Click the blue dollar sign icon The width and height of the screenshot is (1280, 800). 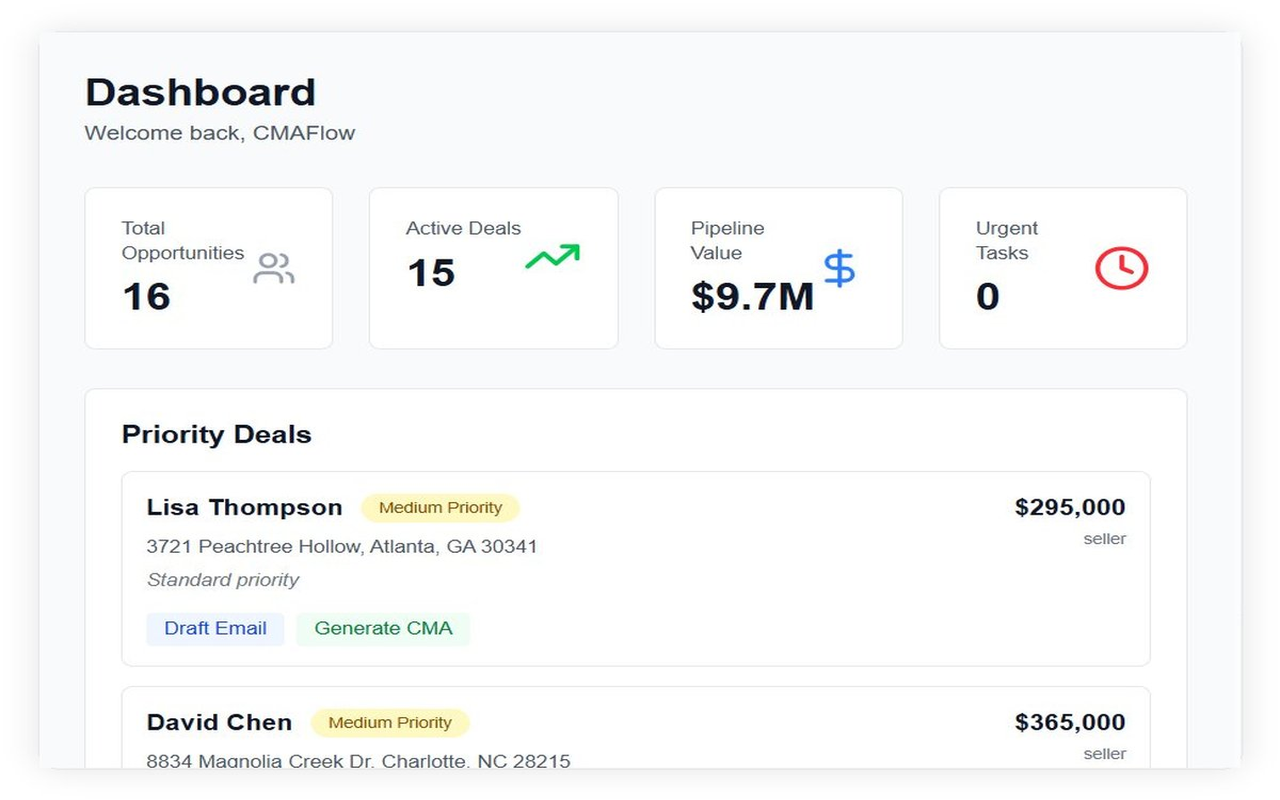[839, 268]
